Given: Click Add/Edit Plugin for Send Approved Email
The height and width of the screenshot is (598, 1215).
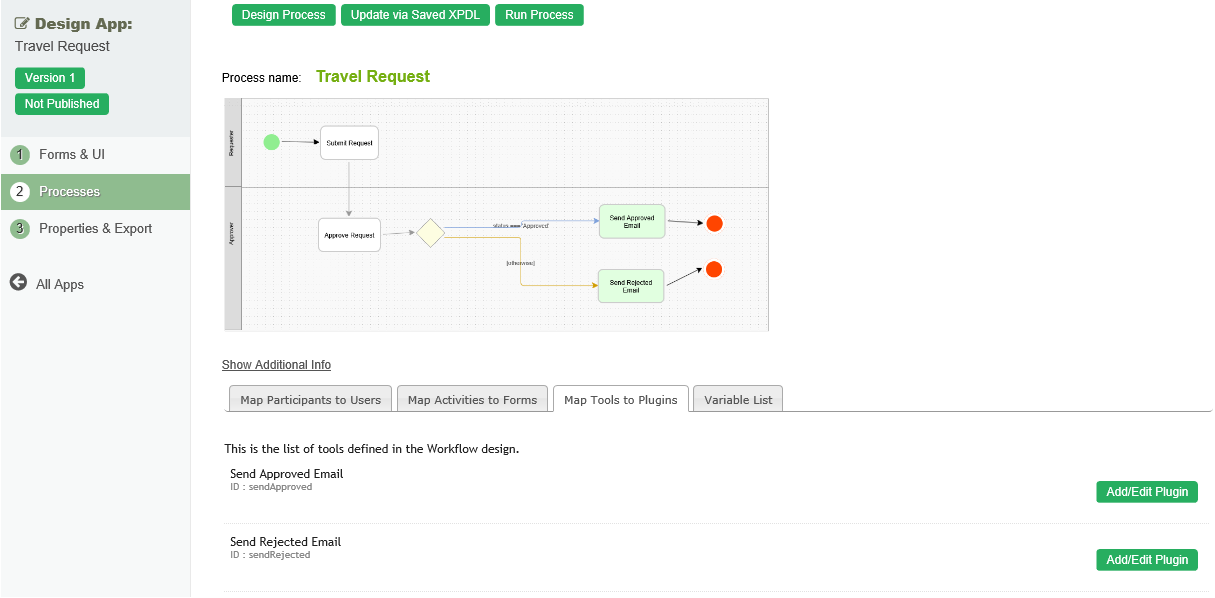Looking at the screenshot, I should [1146, 491].
